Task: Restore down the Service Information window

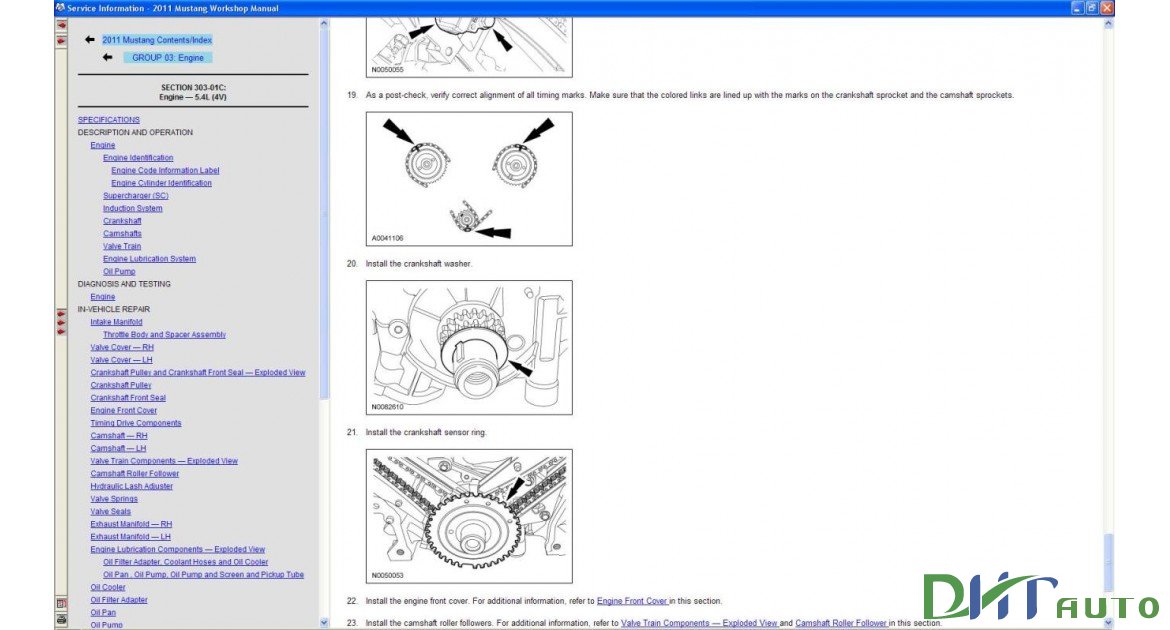Action: point(1092,8)
